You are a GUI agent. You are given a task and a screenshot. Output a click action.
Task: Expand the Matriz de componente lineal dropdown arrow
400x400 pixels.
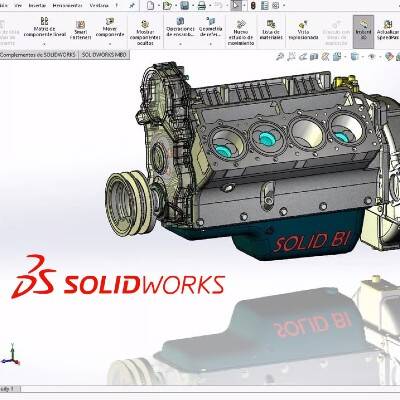(x=44, y=44)
